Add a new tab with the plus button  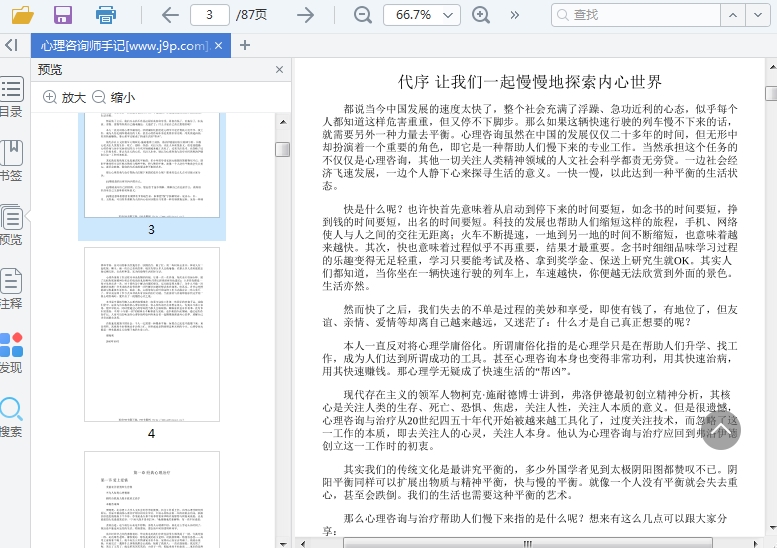pyautogui.click(x=245, y=45)
